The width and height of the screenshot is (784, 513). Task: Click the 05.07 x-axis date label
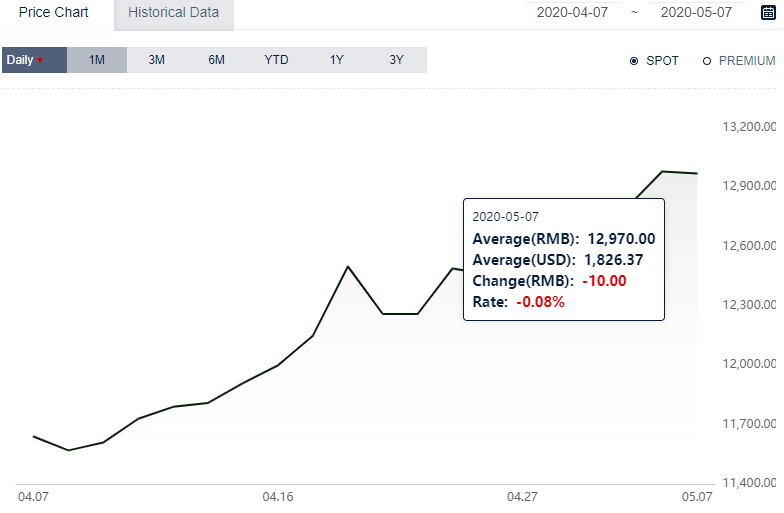pyautogui.click(x=697, y=497)
